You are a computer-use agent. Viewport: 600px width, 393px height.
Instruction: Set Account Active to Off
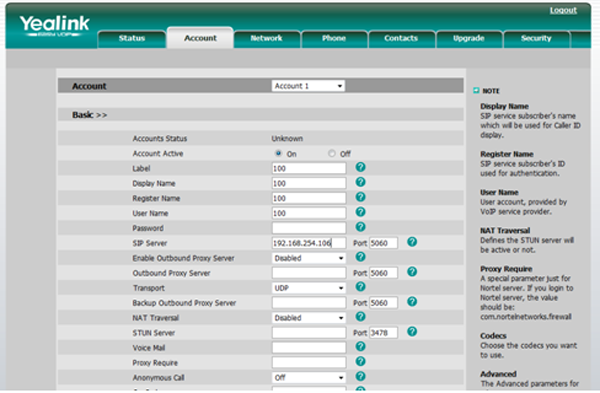click(x=331, y=153)
